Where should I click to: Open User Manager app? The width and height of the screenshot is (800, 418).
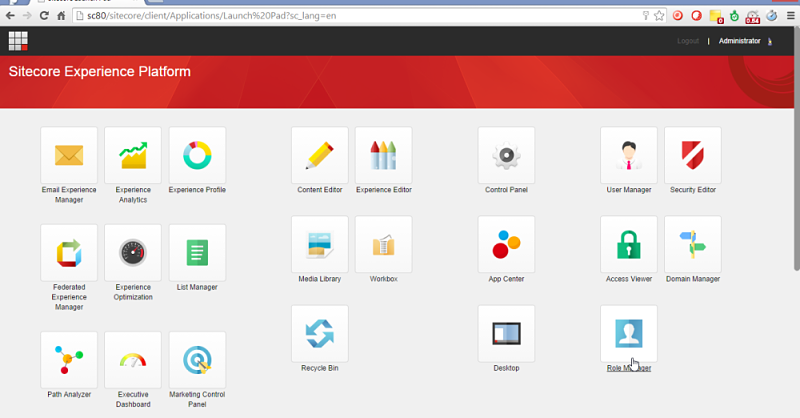[629, 156]
